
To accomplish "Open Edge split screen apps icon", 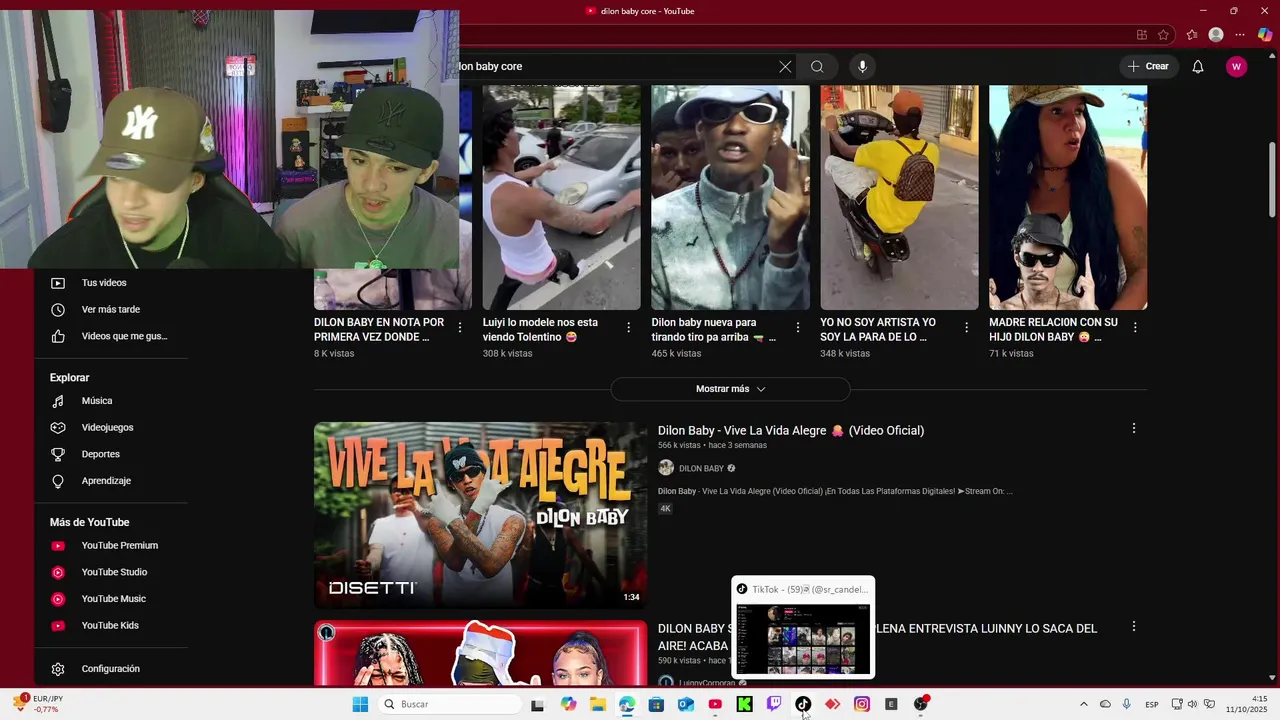I will [1141, 35].
